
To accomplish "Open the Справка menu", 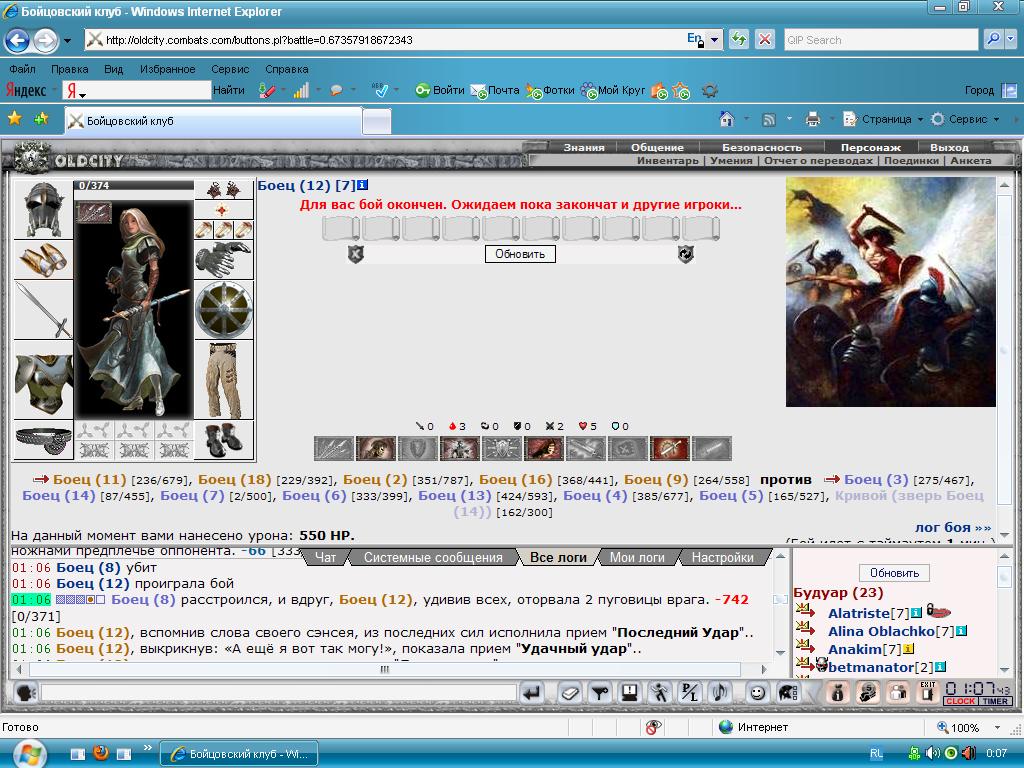I will tap(287, 69).
